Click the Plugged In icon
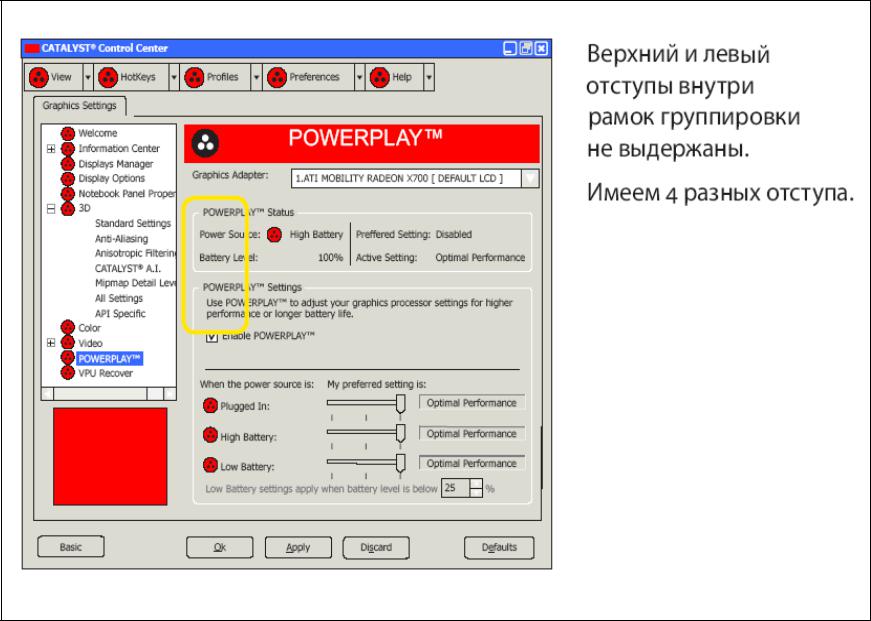 pyautogui.click(x=210, y=405)
